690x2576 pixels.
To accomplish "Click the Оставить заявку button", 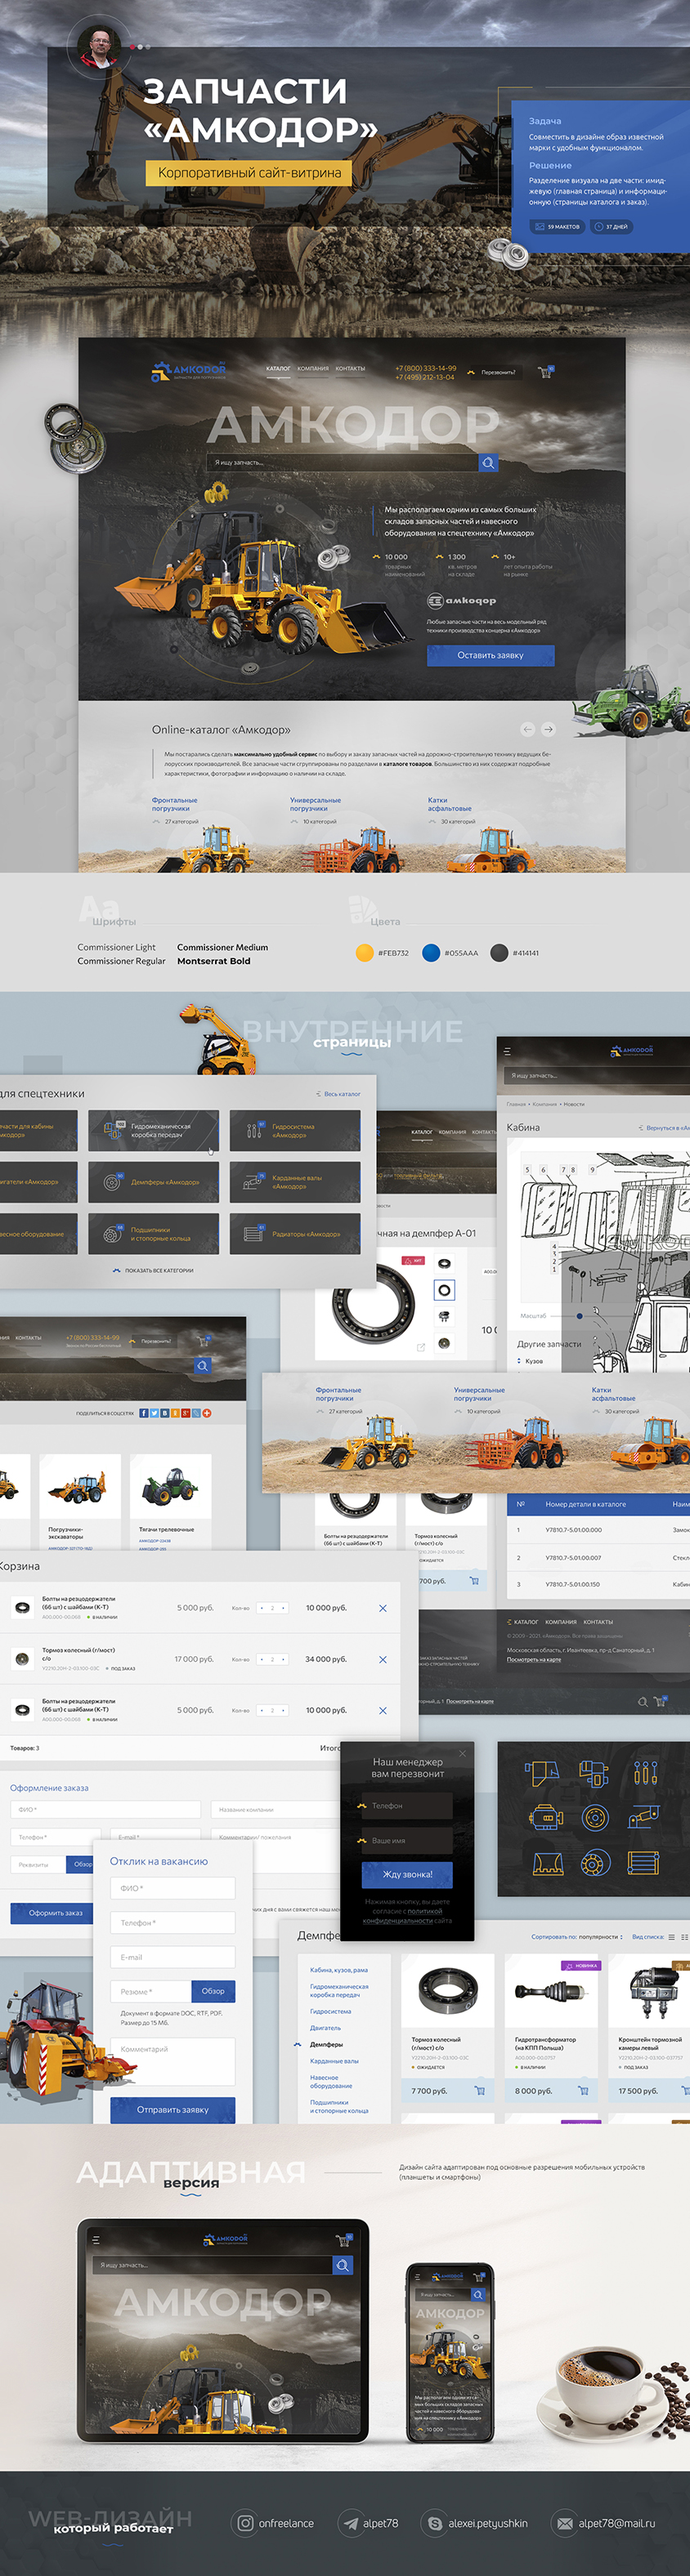I will coord(490,655).
